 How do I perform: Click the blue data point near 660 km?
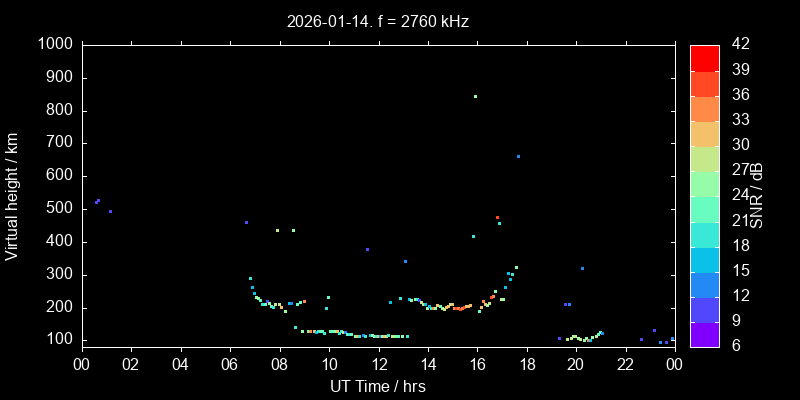[518, 156]
